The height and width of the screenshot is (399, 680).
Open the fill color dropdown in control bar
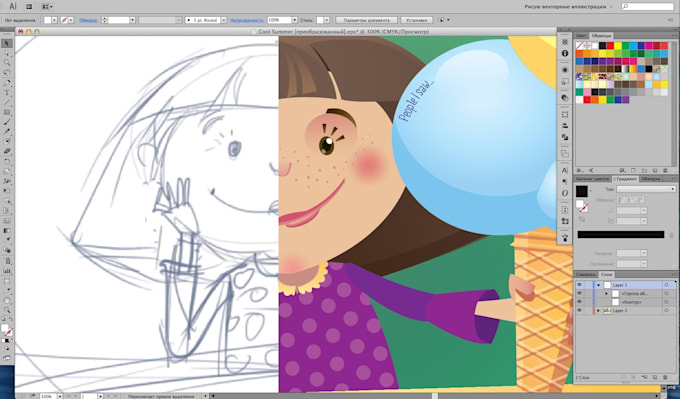tap(54, 20)
